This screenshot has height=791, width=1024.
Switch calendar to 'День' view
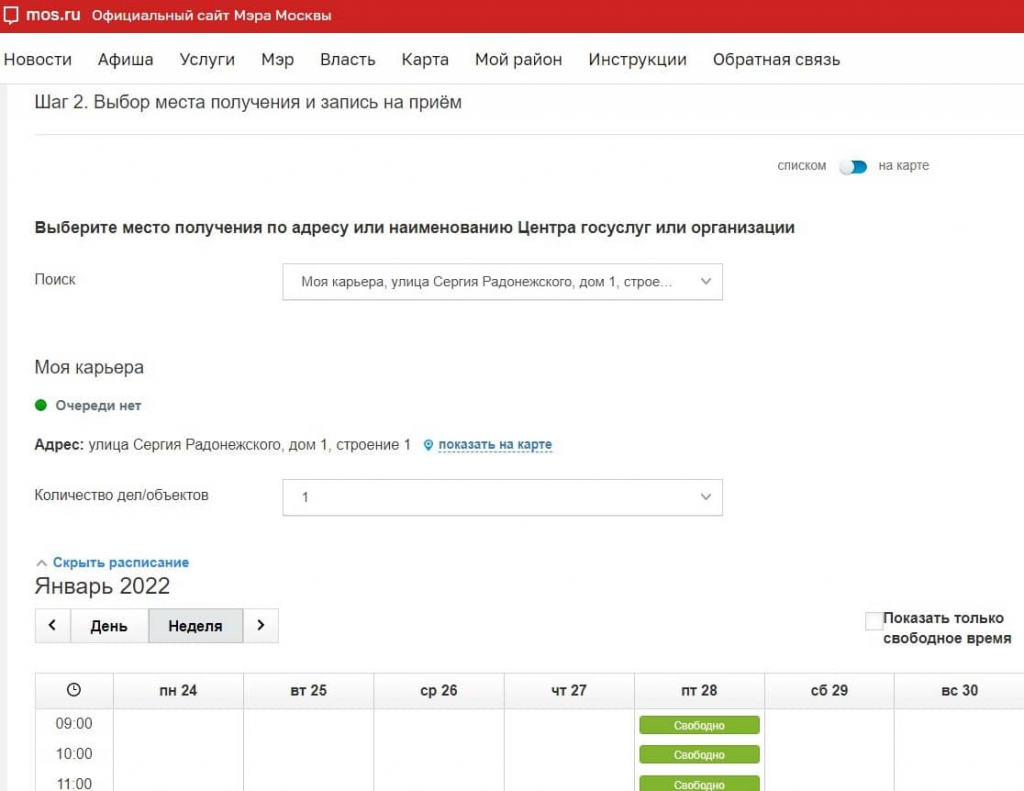109,626
